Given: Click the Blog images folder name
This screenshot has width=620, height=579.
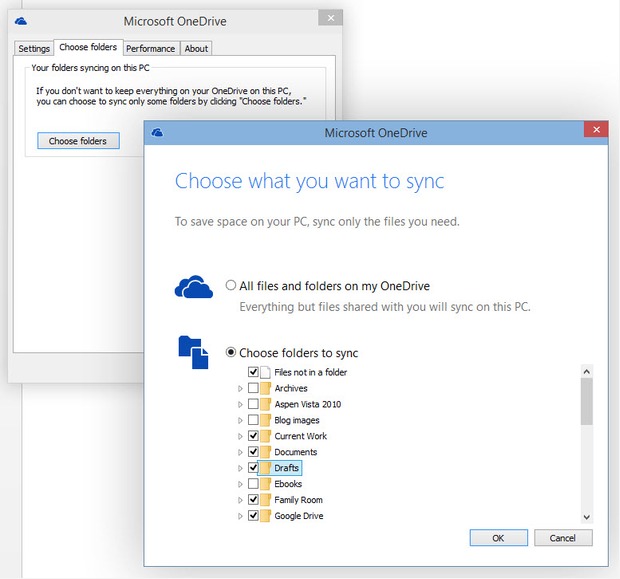Looking at the screenshot, I should [297, 420].
